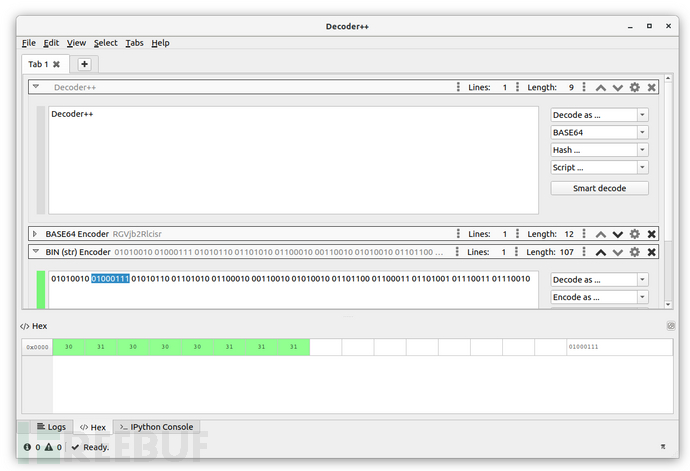Open the Hash ... dropdown
690x471 pixels.
click(x=599, y=150)
